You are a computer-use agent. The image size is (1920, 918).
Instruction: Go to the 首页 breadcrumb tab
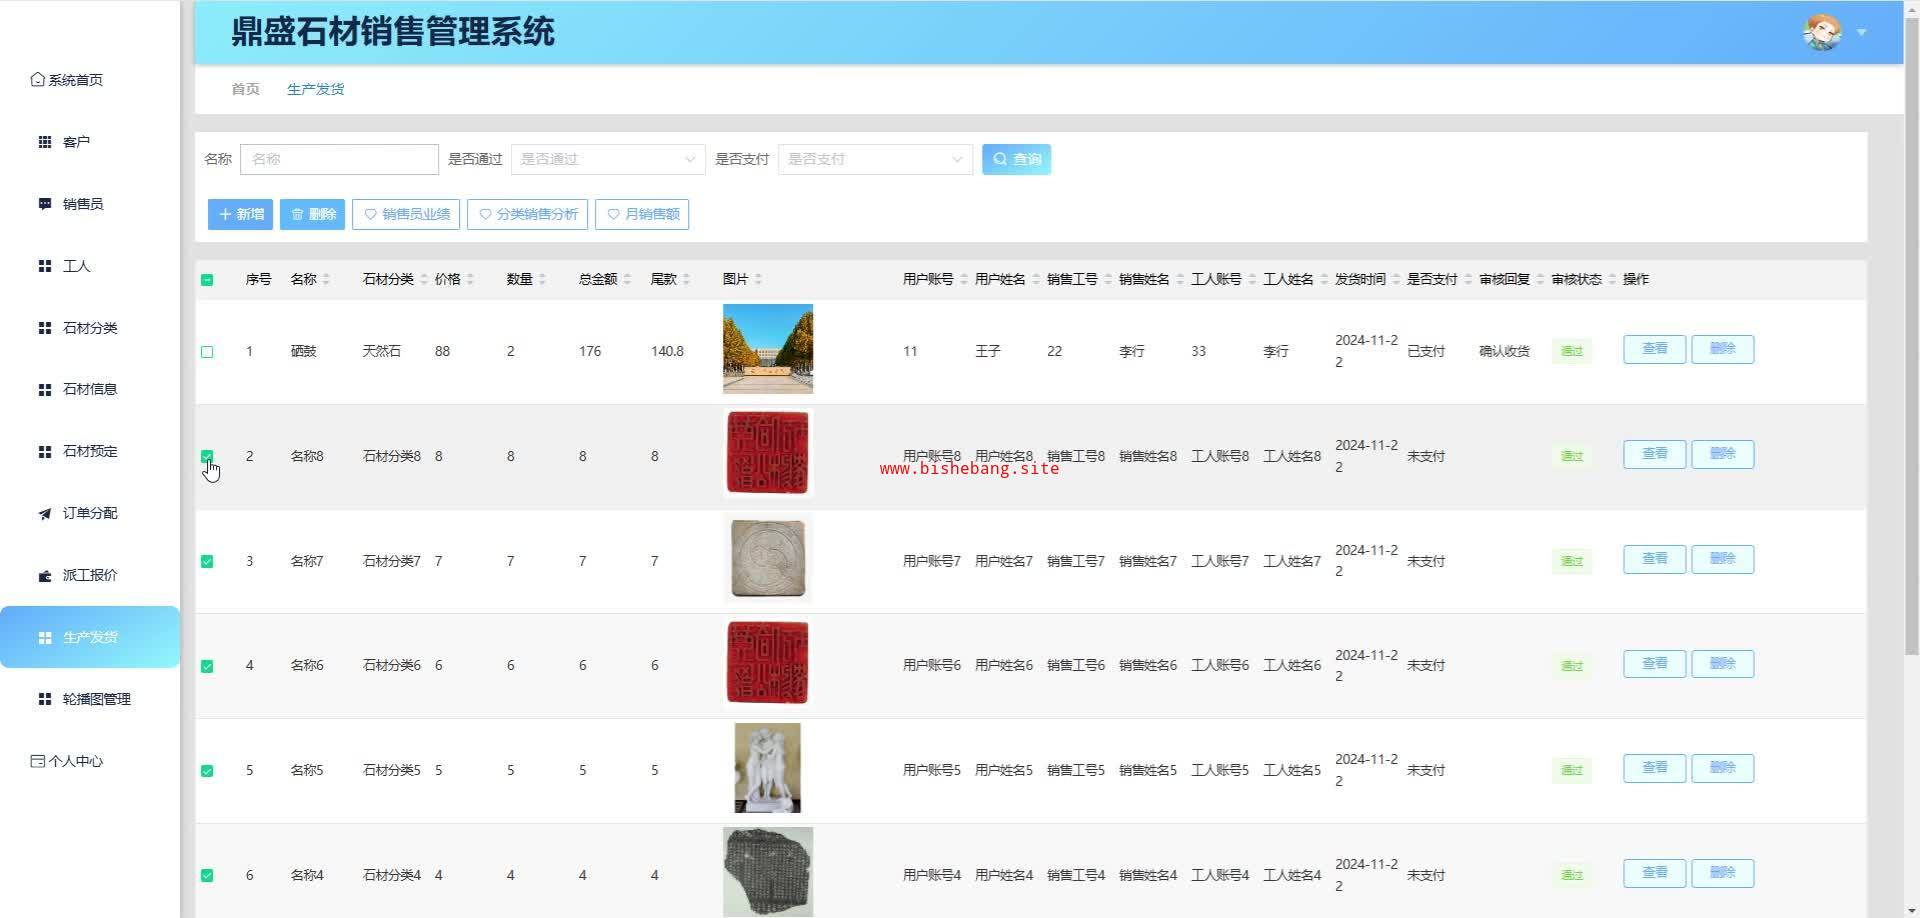pos(245,89)
